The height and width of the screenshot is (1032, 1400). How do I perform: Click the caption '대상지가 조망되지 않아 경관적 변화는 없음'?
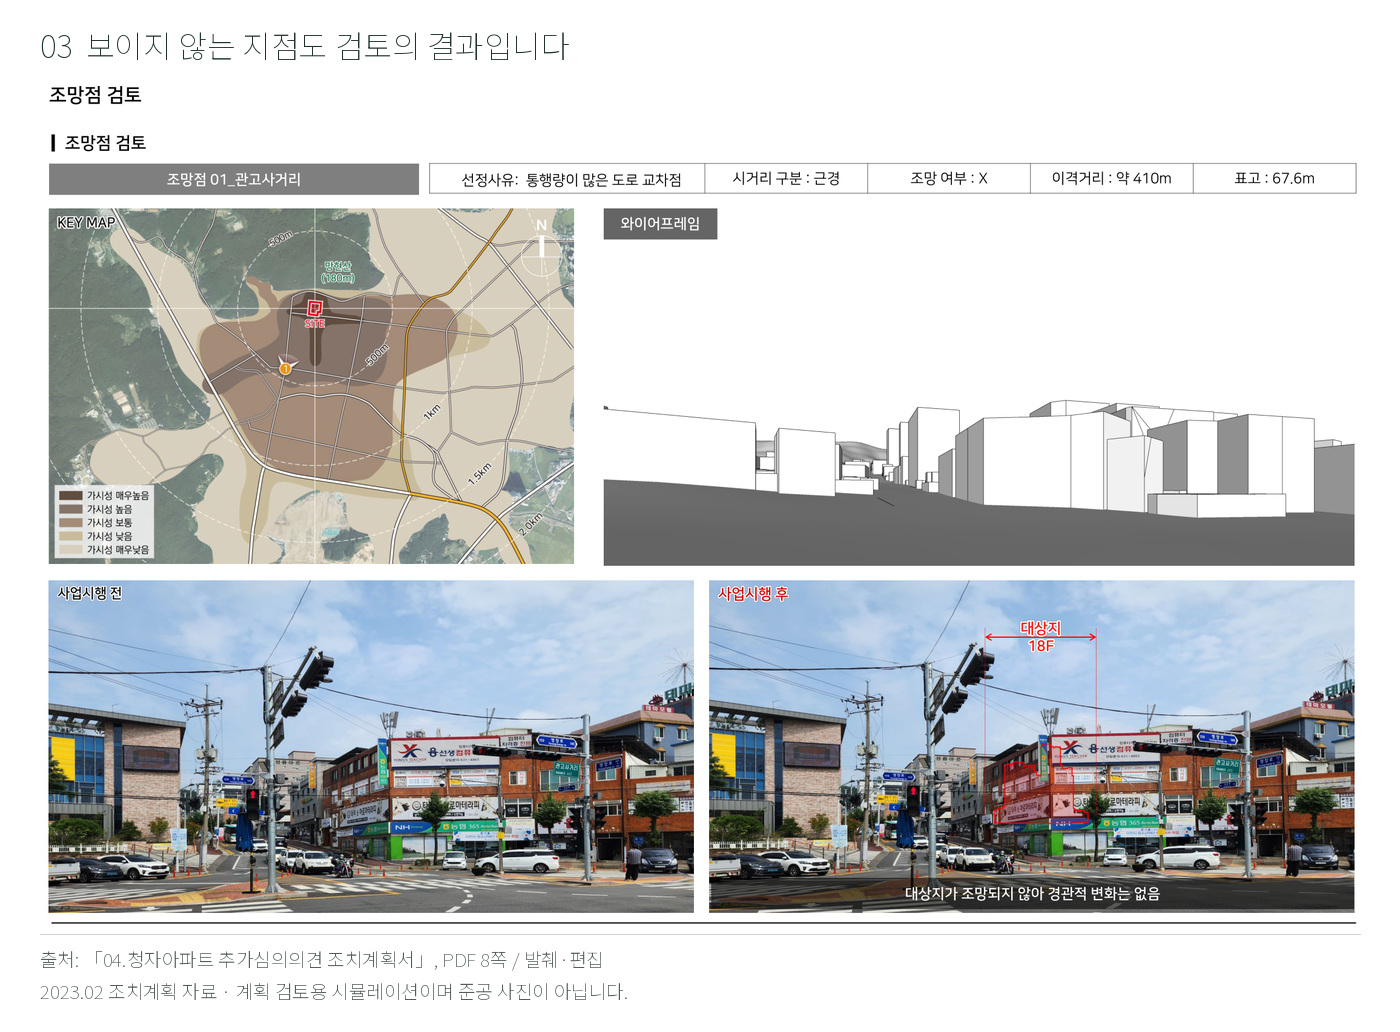tap(1032, 894)
